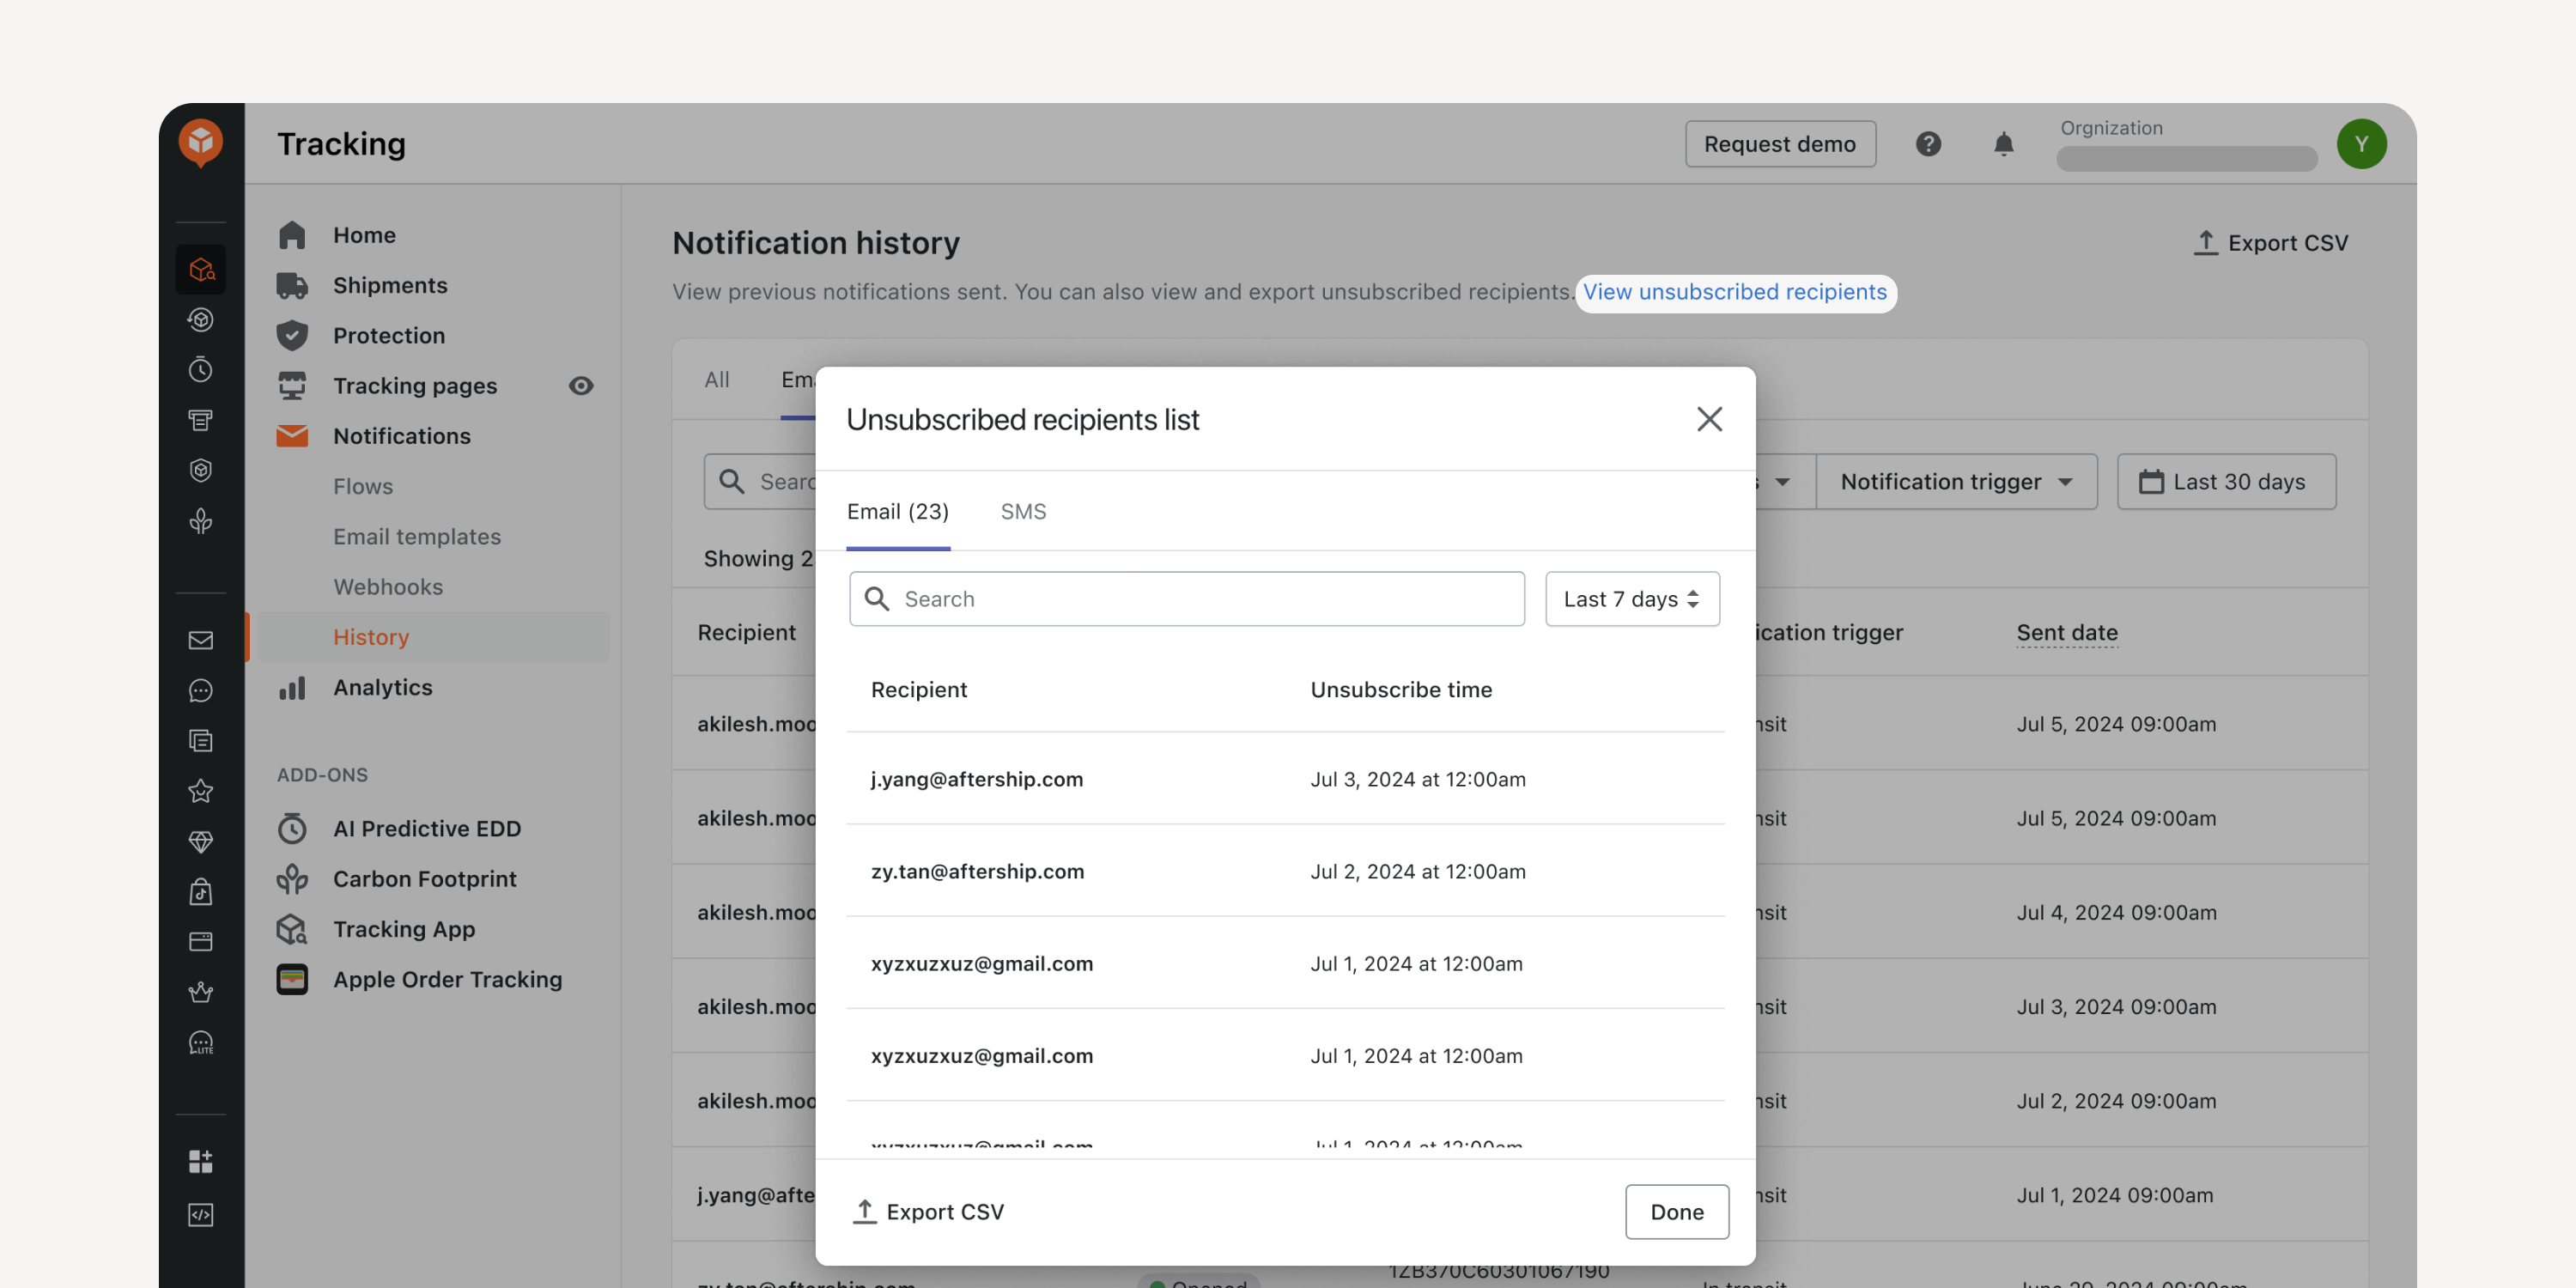Open the chat bubble icon in dark rail
The width and height of the screenshot is (2576, 1288).
pyautogui.click(x=201, y=690)
